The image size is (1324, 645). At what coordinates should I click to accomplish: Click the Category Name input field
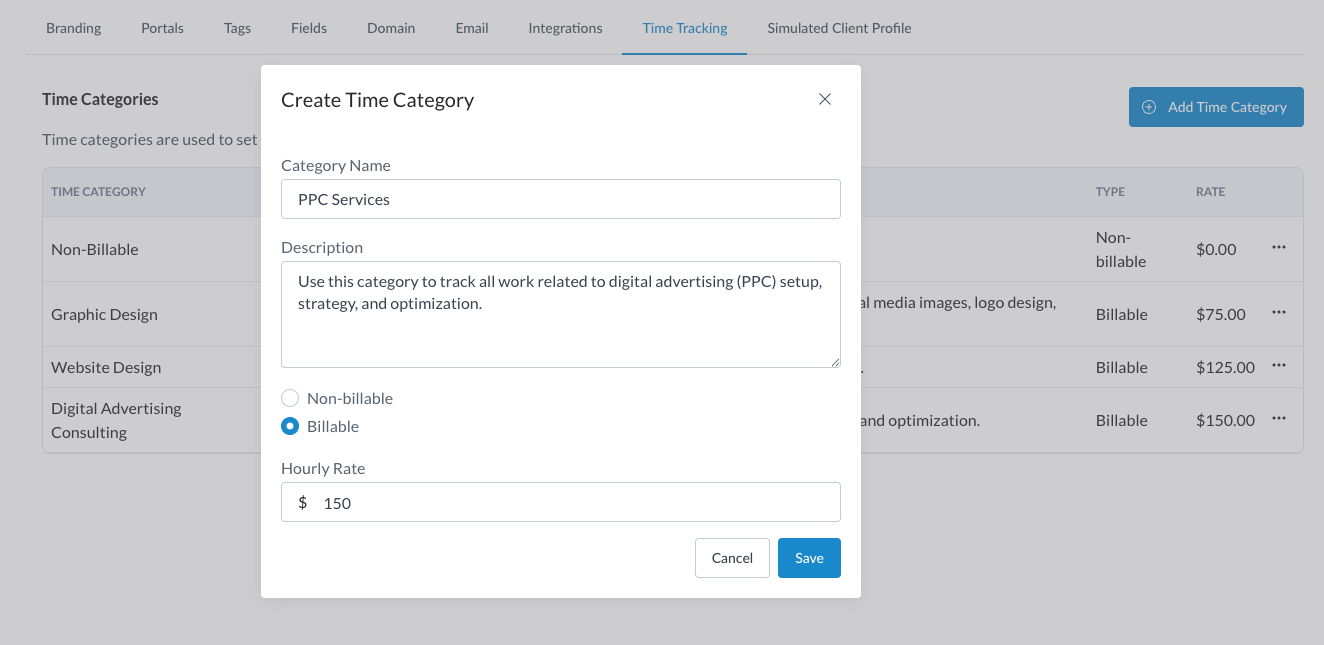[560, 199]
